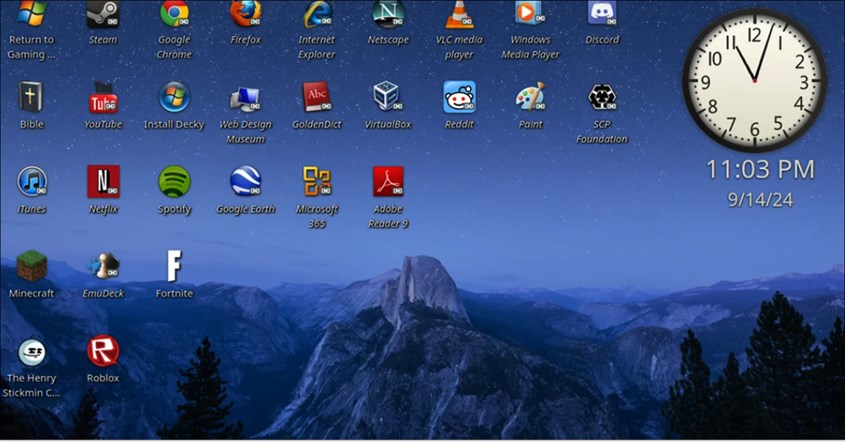This screenshot has width=845, height=442.
Task: Select the Reddit shortcut icon
Action: (459, 97)
